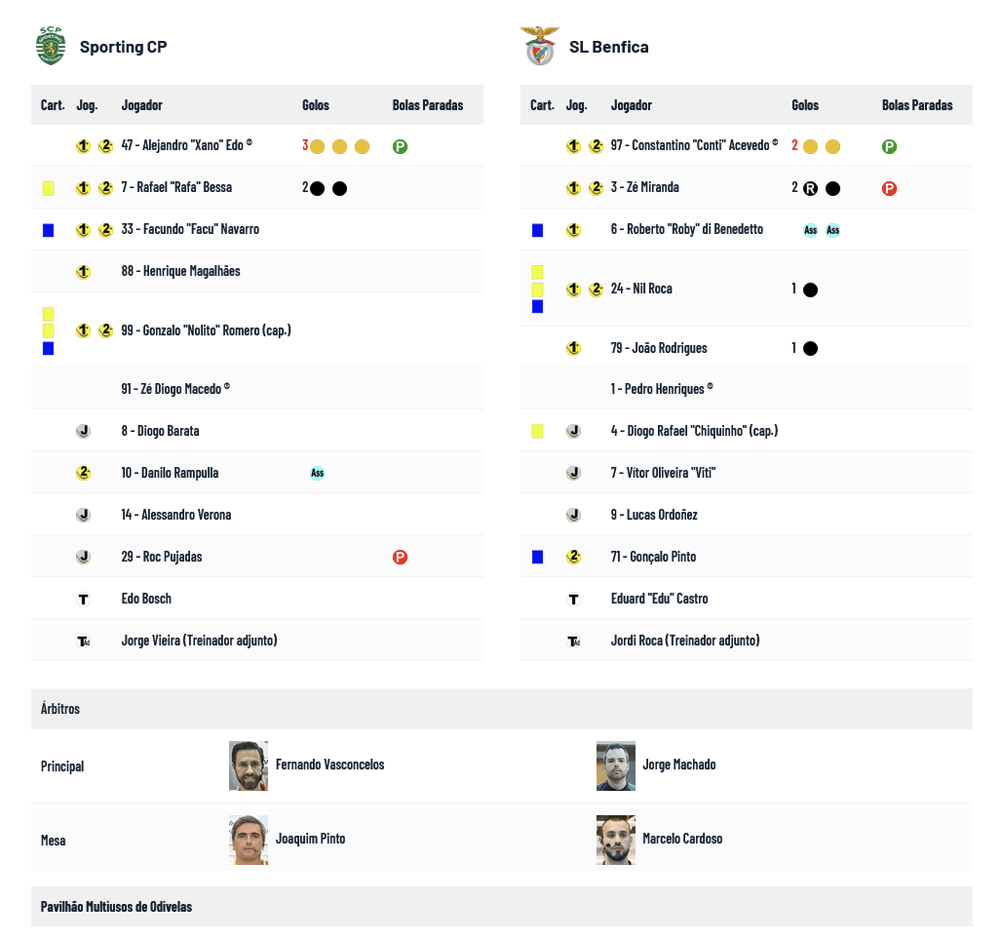1000x936 pixels.
Task: Click the R goal icon for Zé Miranda
Action: click(810, 188)
